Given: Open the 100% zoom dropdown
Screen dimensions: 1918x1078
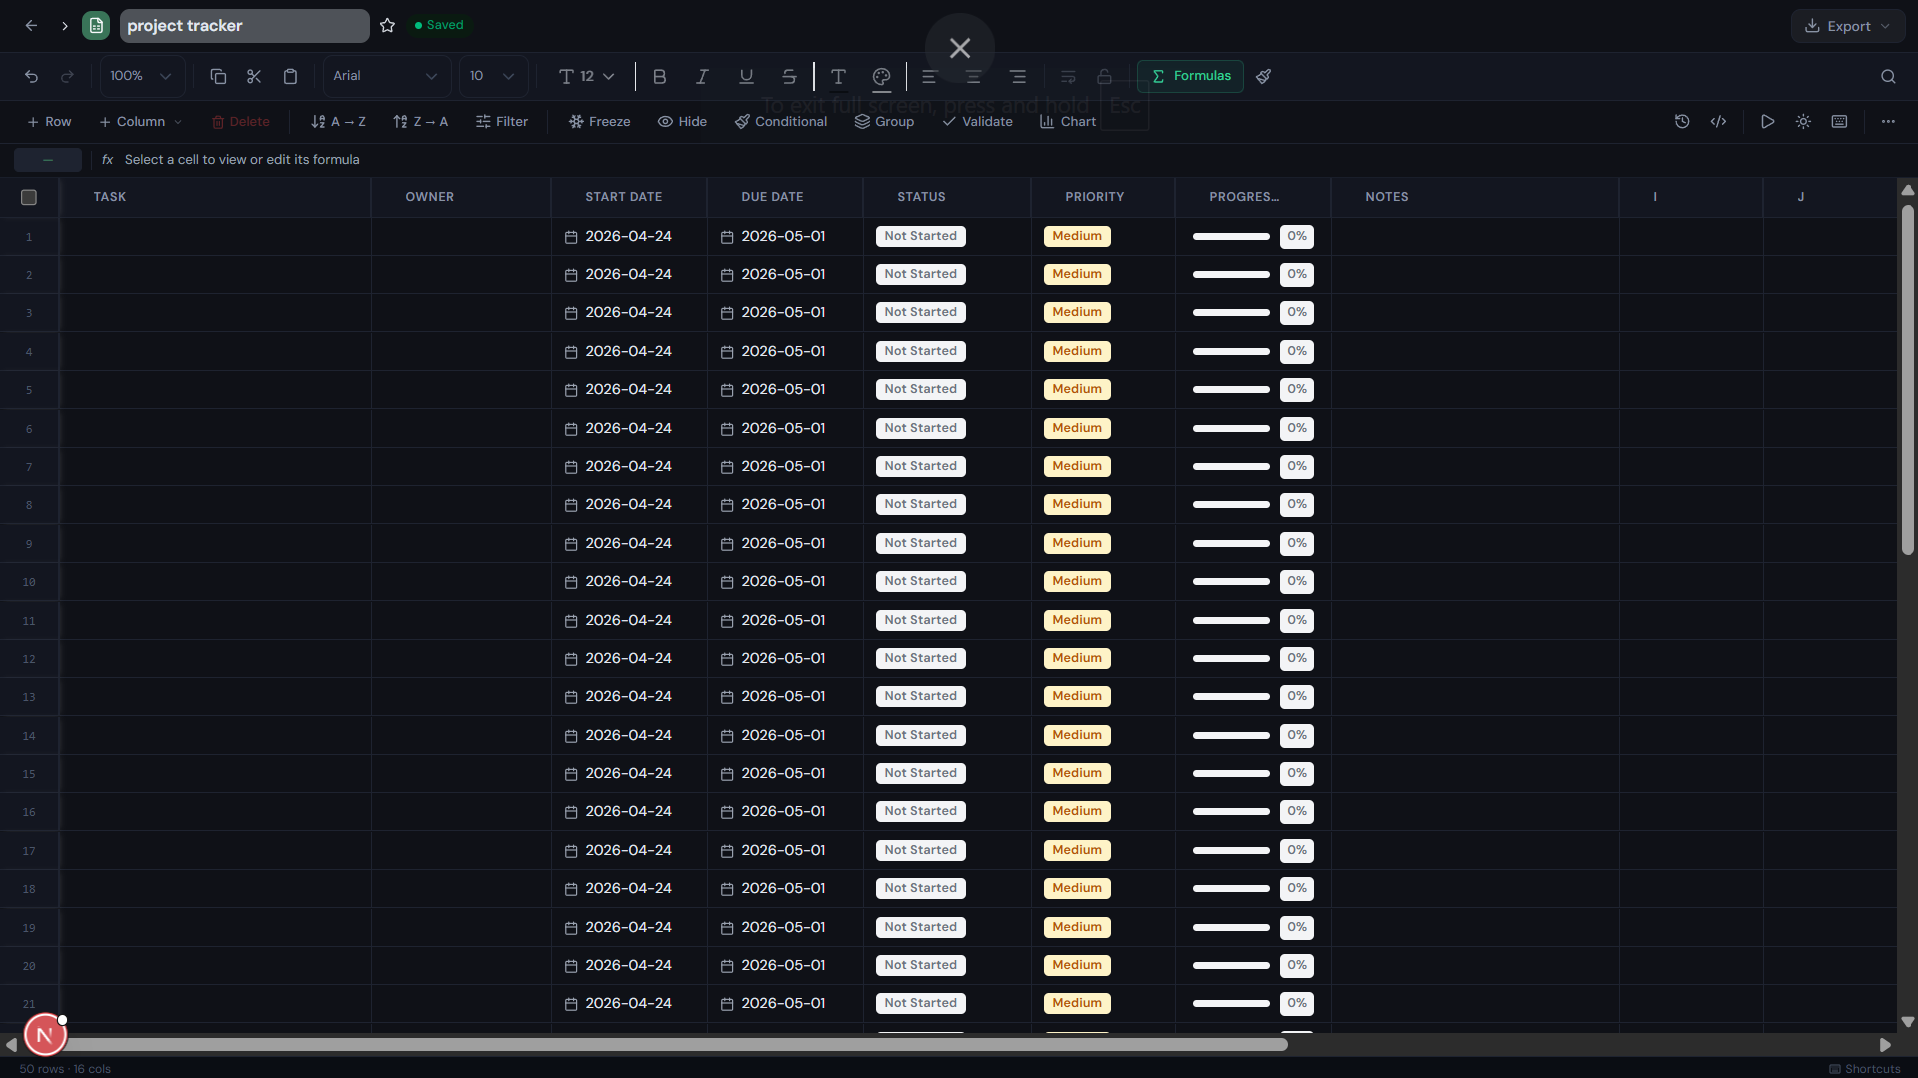Looking at the screenshot, I should pos(141,77).
